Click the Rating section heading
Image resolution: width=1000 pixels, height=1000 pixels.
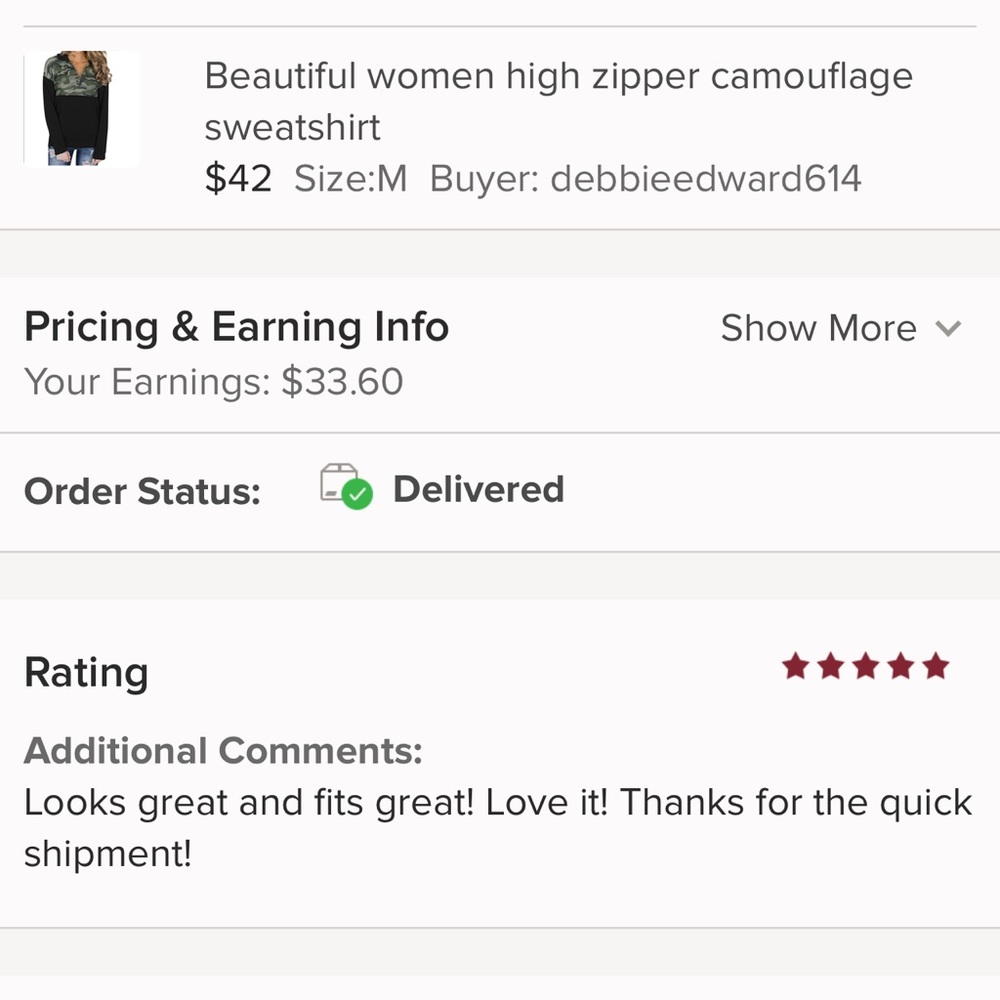[x=85, y=672]
